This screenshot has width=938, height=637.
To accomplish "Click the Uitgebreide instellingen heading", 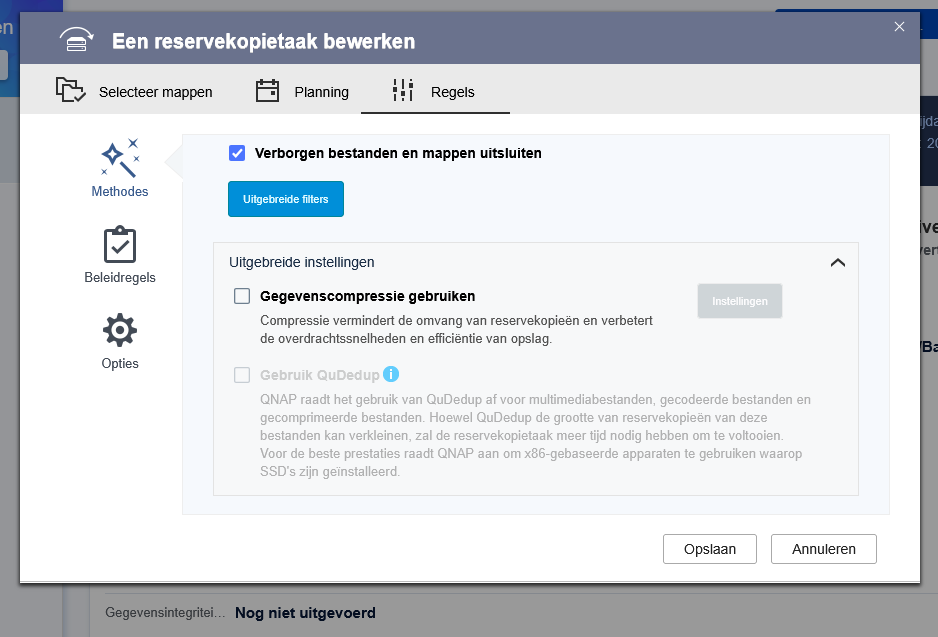I will click(302, 262).
